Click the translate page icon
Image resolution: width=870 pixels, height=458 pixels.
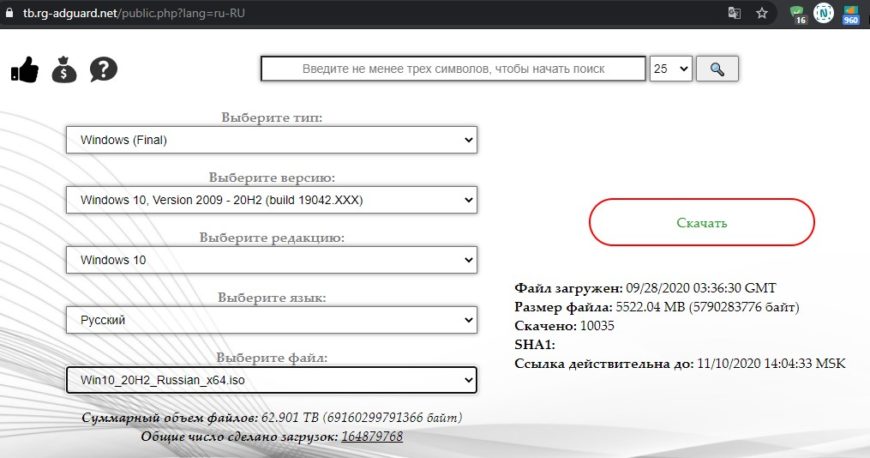point(734,13)
